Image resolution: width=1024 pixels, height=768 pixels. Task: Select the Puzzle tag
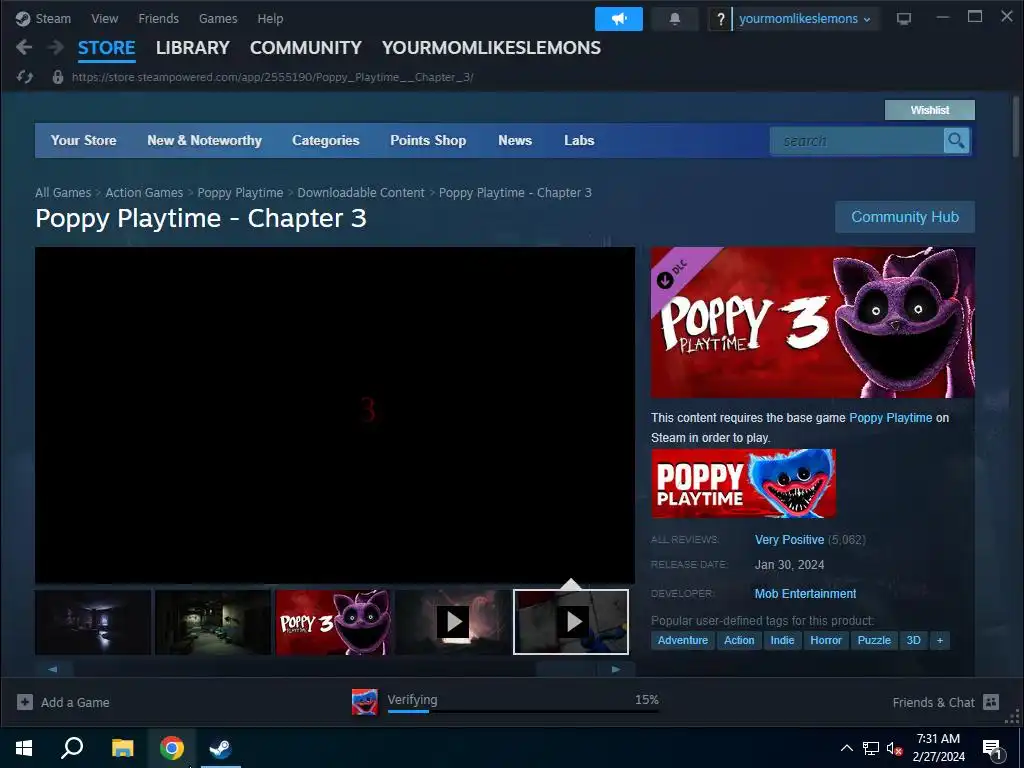click(x=874, y=640)
